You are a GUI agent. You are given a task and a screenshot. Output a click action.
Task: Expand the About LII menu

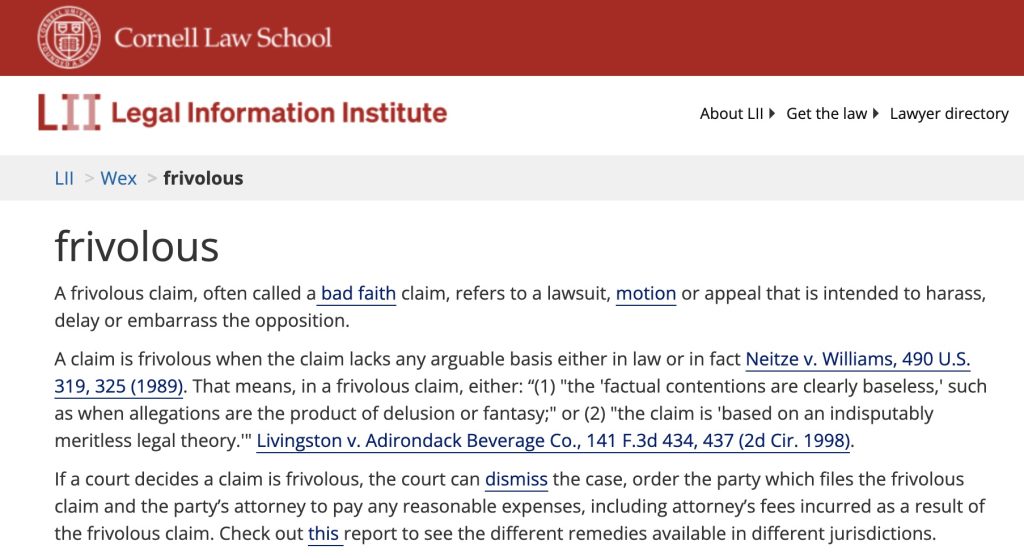(x=731, y=113)
